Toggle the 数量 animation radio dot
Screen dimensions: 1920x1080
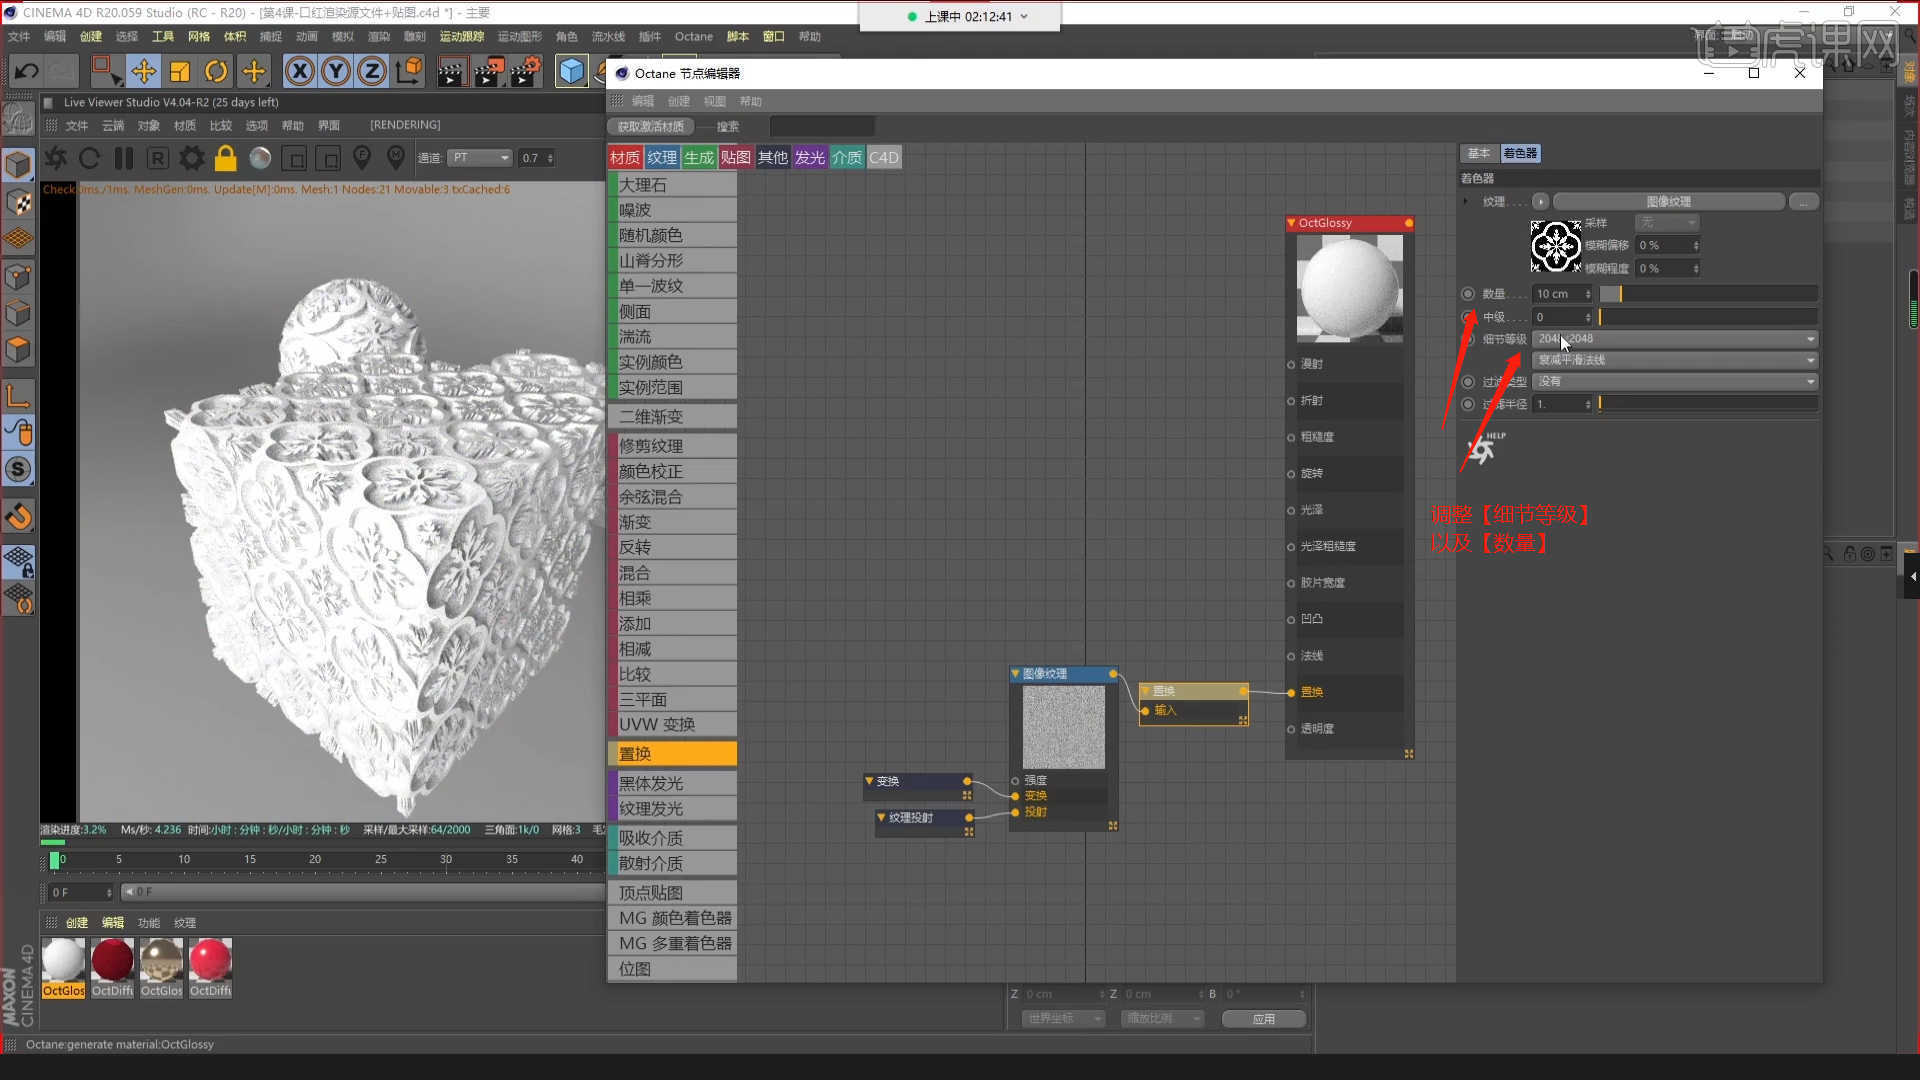[1468, 294]
